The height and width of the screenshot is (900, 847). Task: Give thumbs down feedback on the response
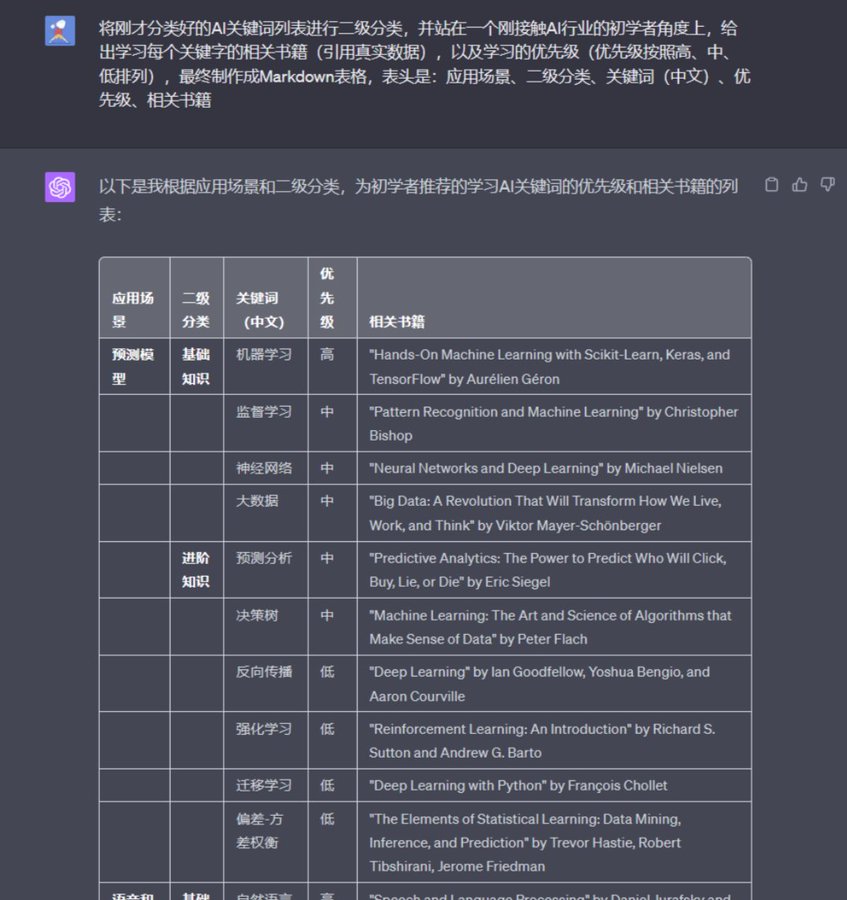[827, 184]
